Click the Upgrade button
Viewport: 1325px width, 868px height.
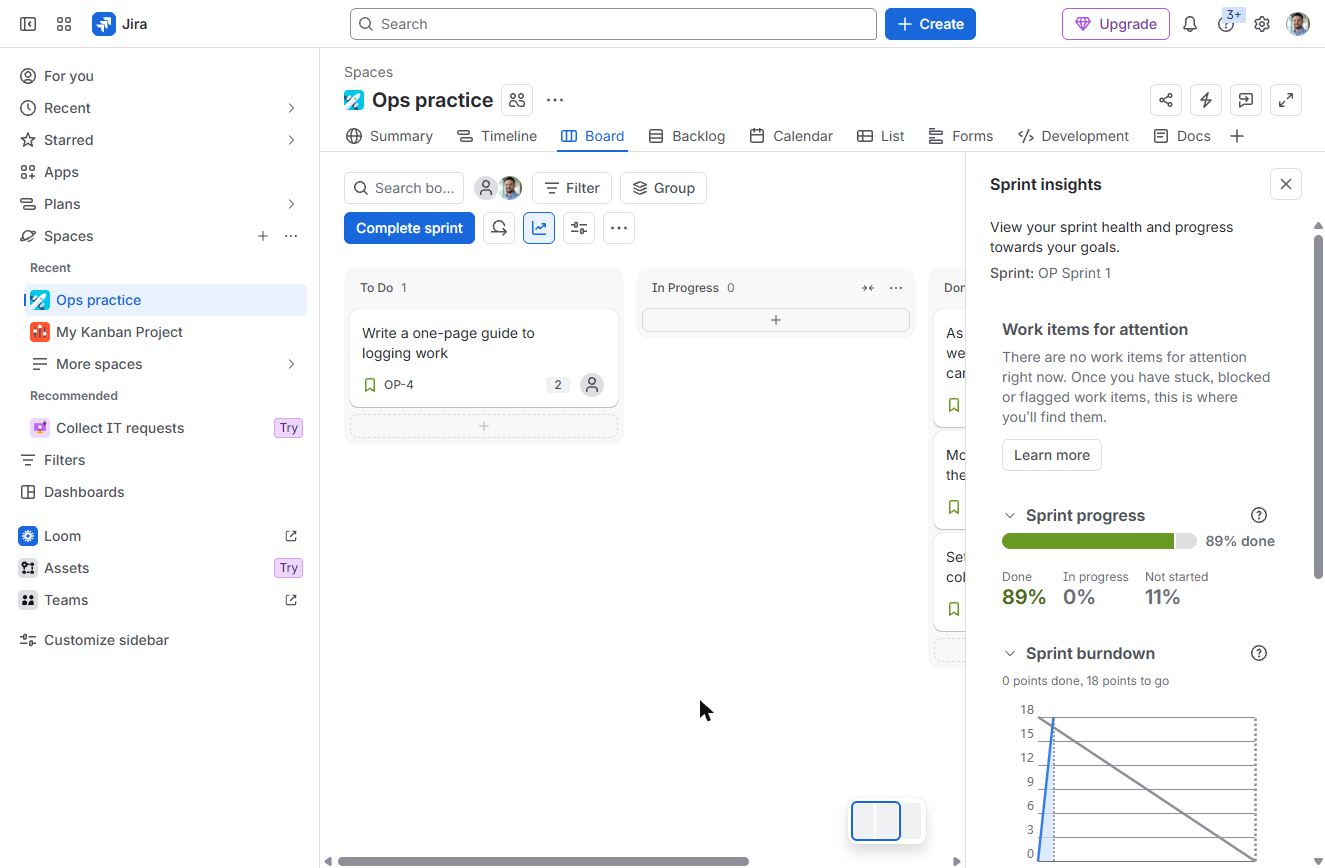(x=1116, y=24)
